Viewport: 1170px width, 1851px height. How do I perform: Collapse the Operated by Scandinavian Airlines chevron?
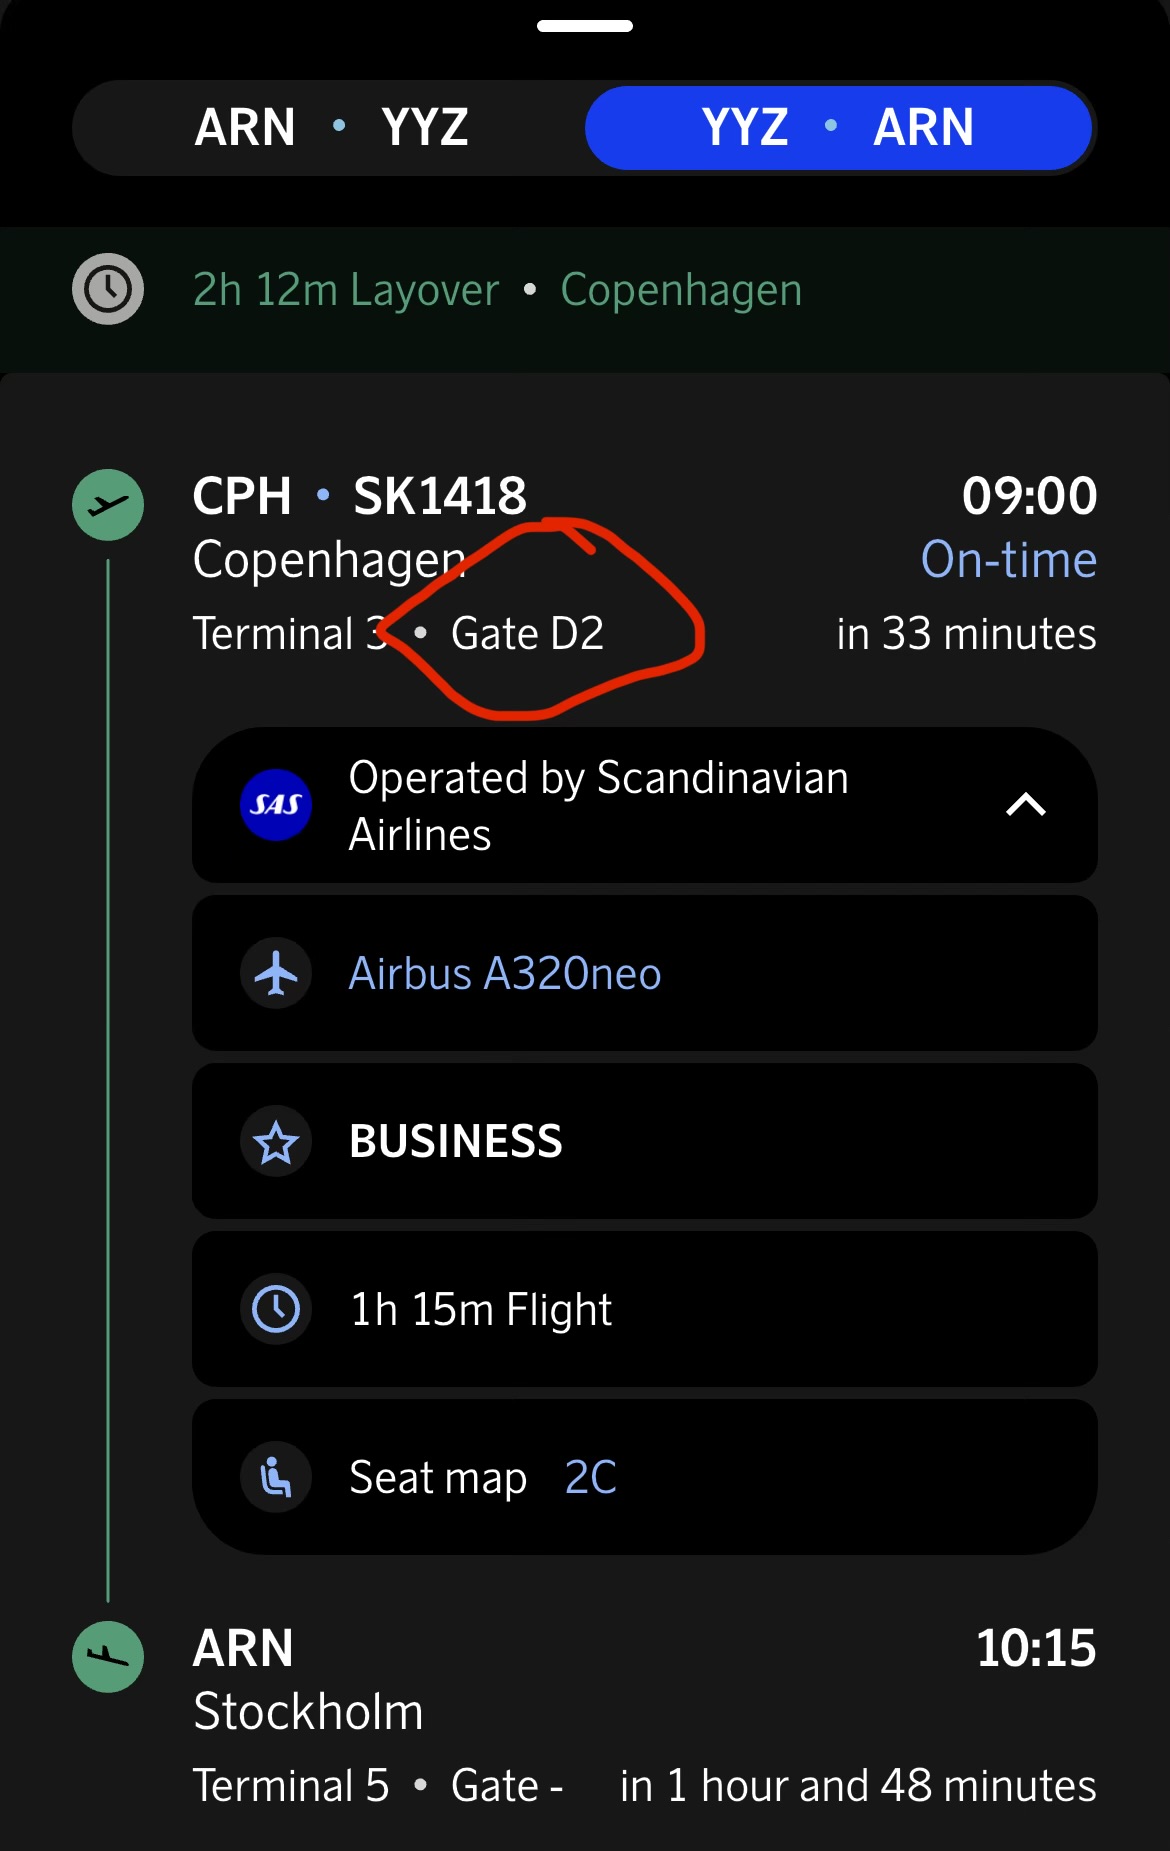(1025, 805)
